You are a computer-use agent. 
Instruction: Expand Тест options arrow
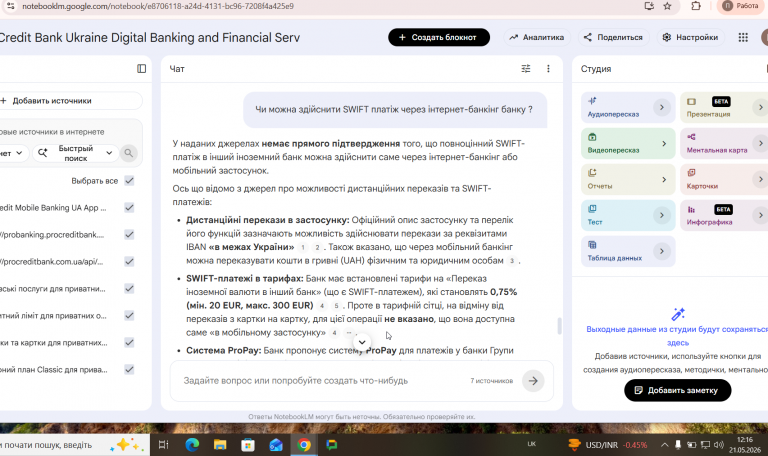(x=662, y=215)
